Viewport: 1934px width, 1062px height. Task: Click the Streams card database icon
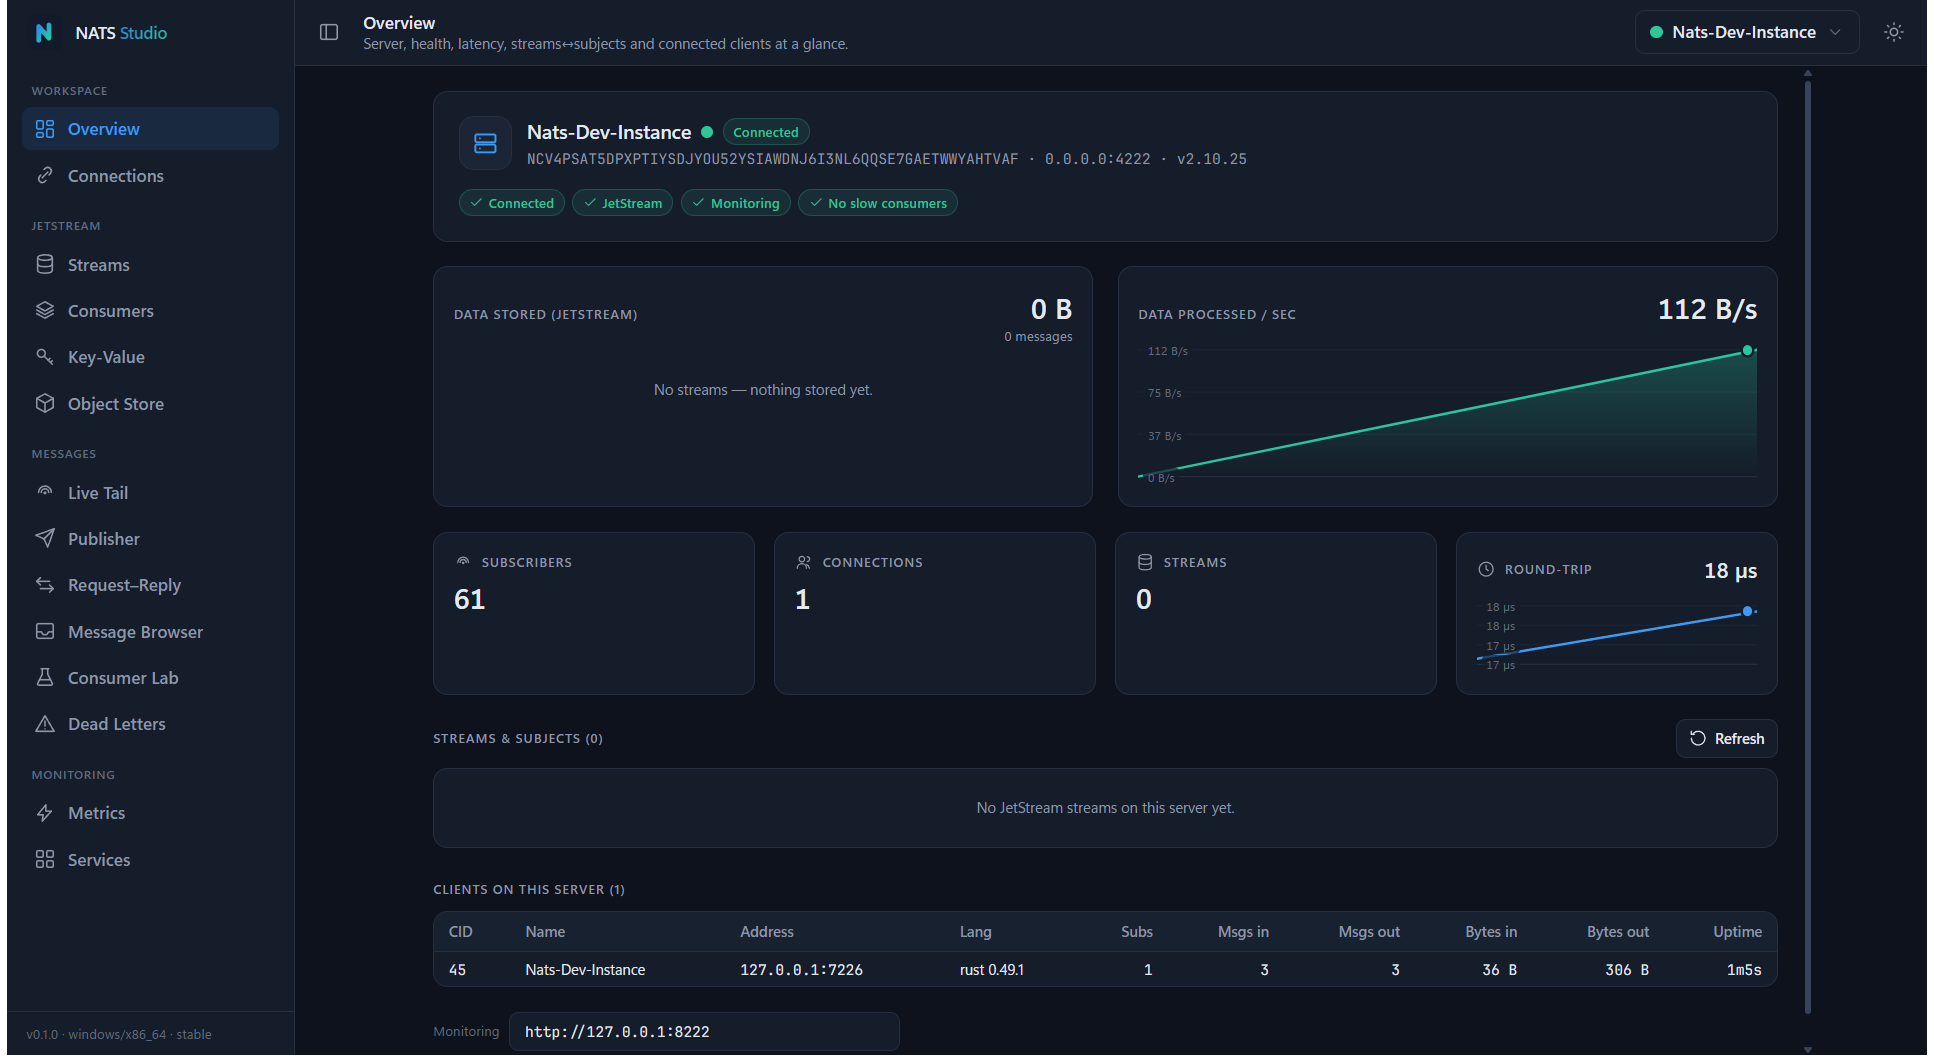tap(1145, 562)
